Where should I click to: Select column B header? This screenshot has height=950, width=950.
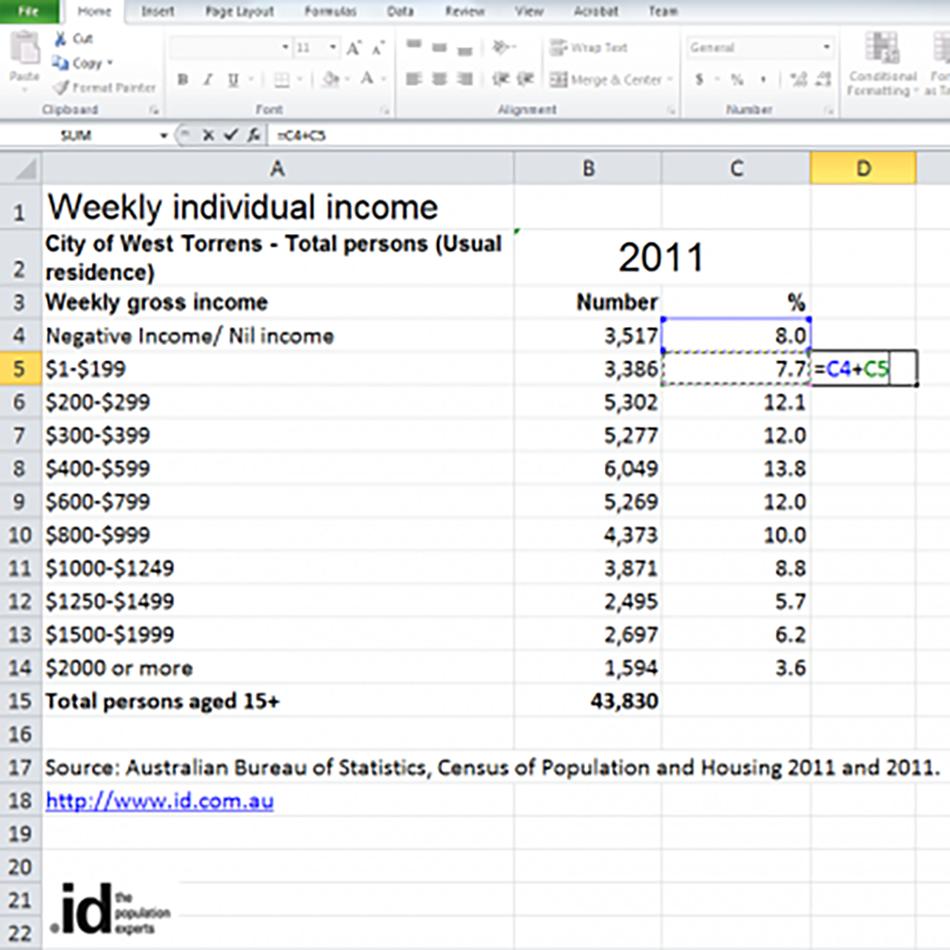click(588, 168)
